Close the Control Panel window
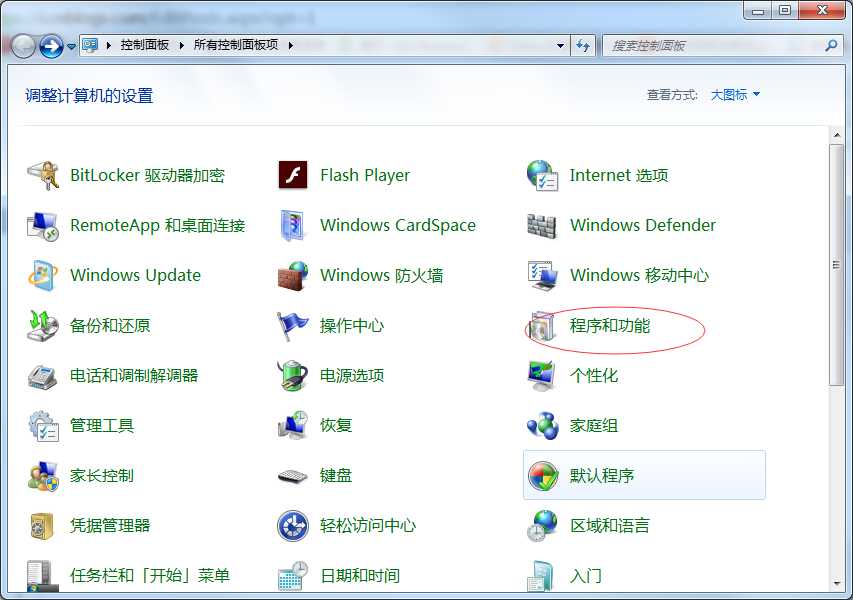The image size is (853, 600). 822,10
